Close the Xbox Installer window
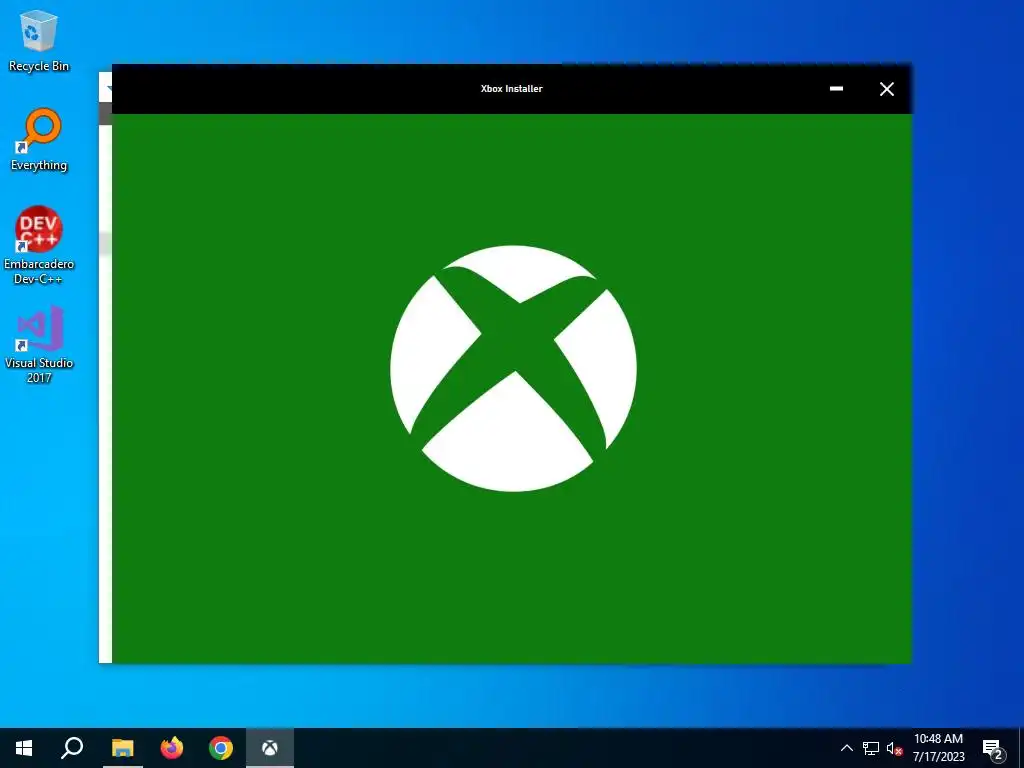 886,89
